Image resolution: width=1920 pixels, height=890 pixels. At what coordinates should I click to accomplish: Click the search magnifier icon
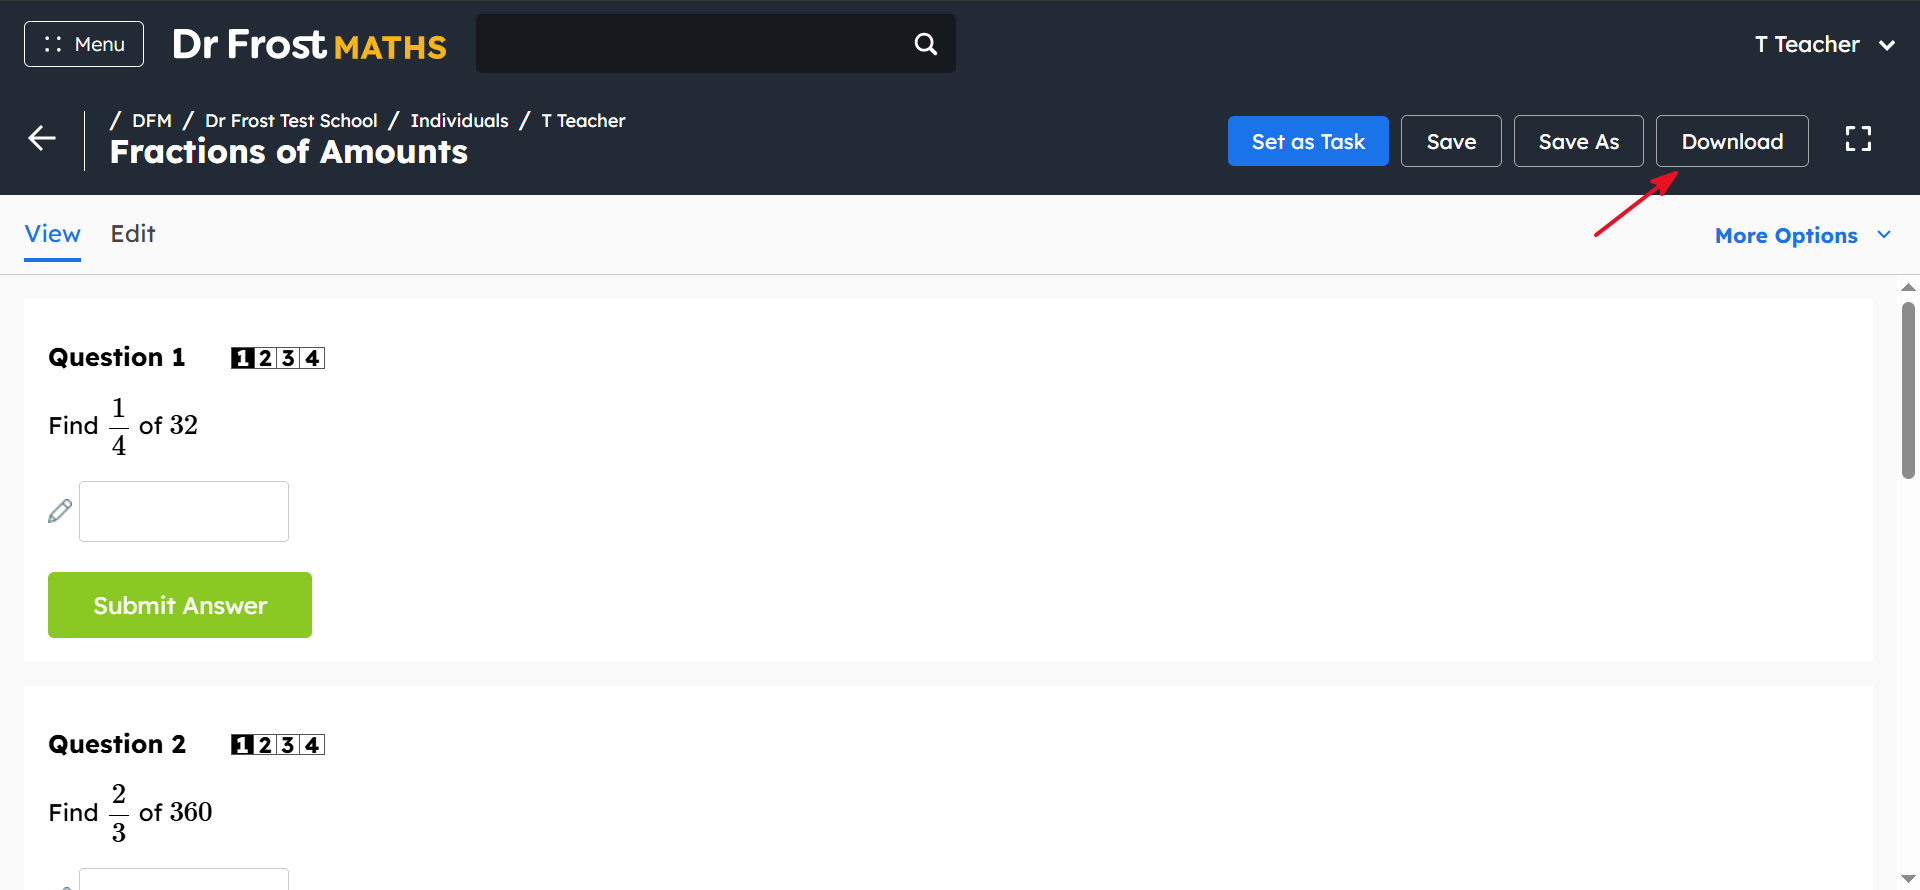[926, 44]
